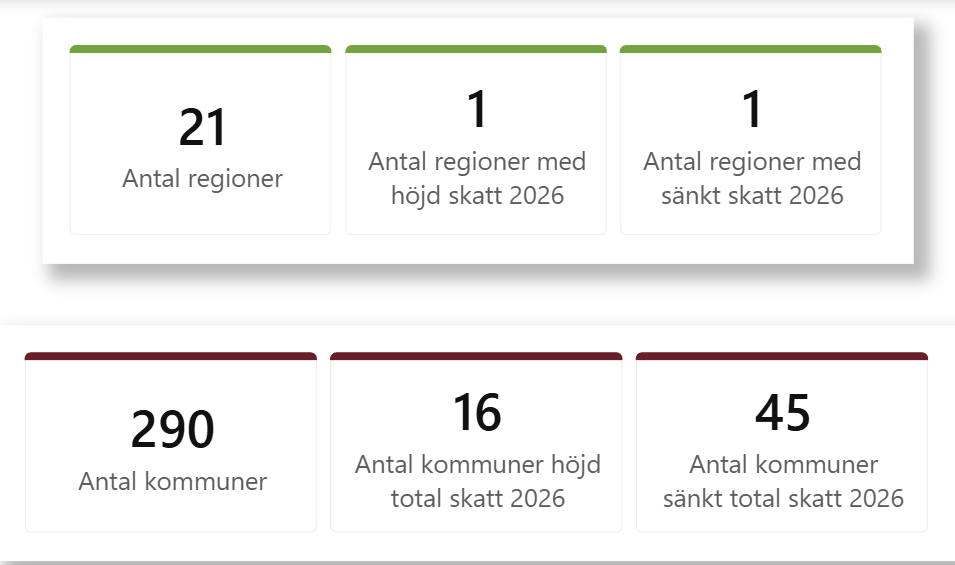Select the "Antal regioner" label
This screenshot has height=565, width=955.
(202, 179)
